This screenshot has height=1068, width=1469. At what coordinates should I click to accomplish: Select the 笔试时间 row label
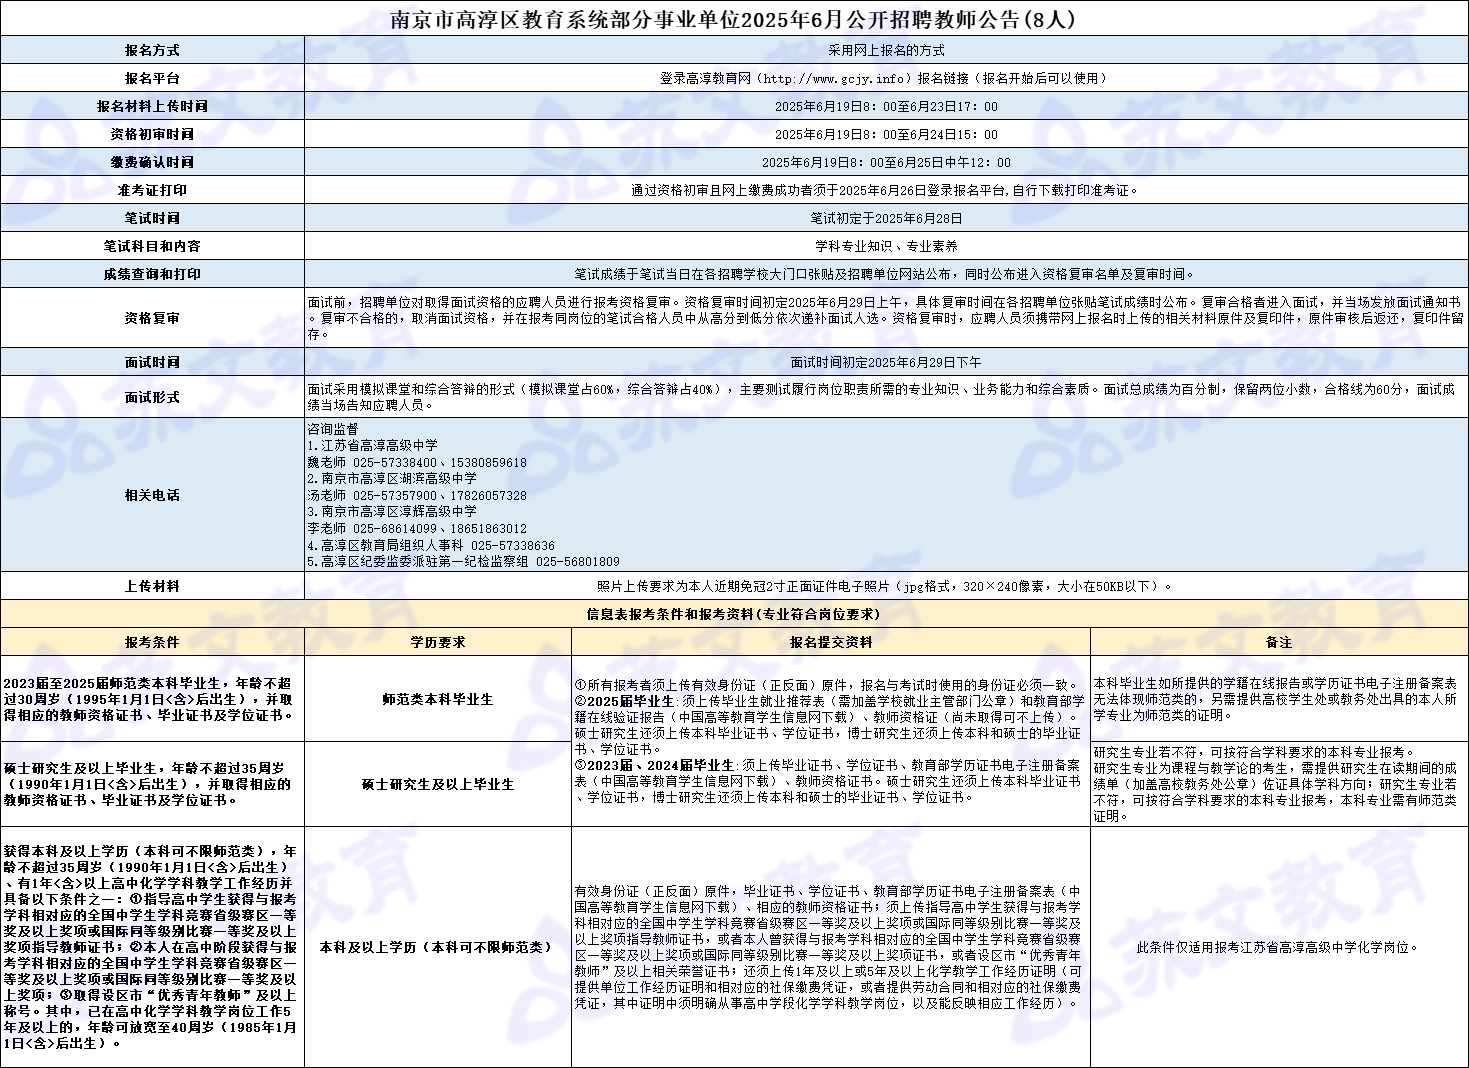(x=152, y=218)
